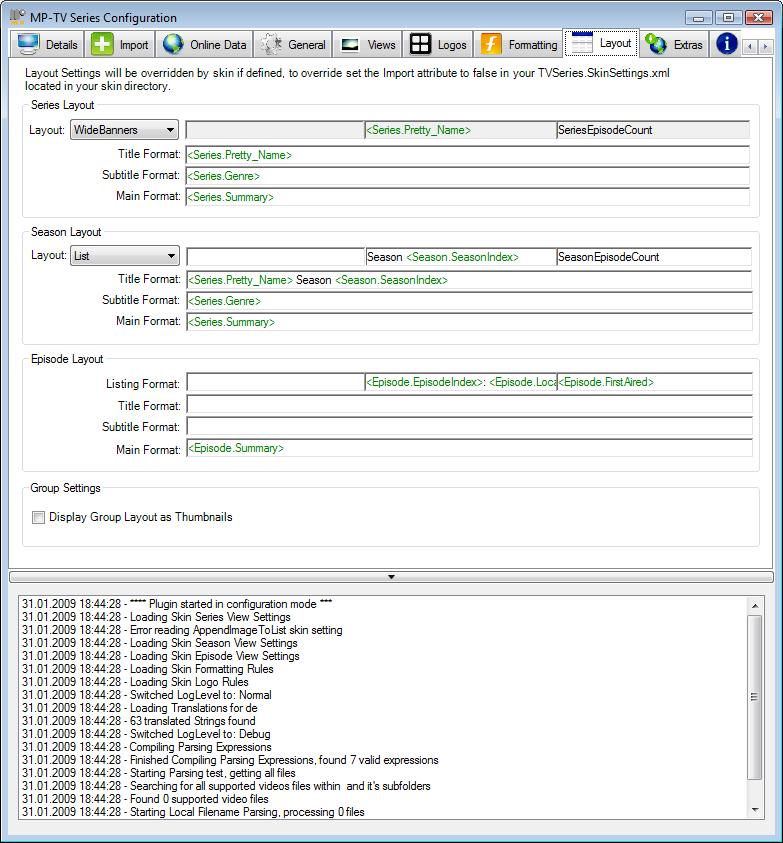Screen dimensions: 783x843
Task: Click the Online Data globe icon
Action: pyautogui.click(x=173, y=44)
